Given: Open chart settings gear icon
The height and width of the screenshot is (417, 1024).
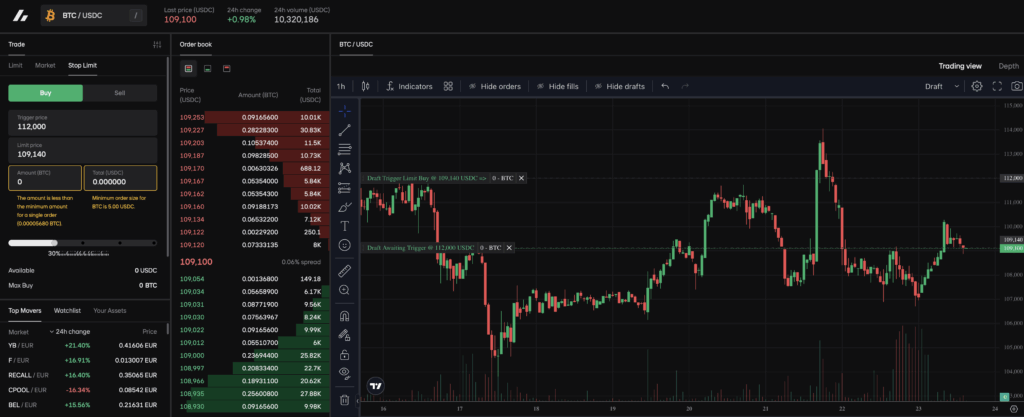Looking at the screenshot, I should click(x=977, y=86).
